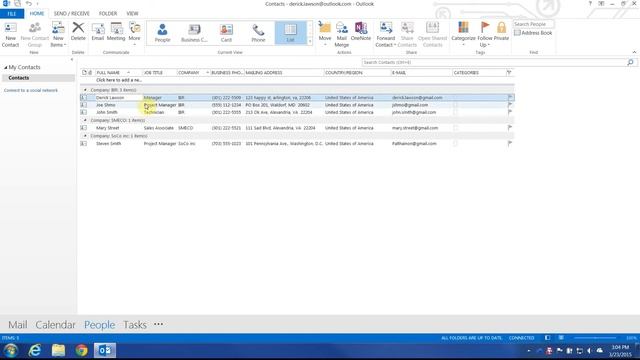Open the FILE tab
Viewport: 640px width, 360px height.
[x=12, y=13]
